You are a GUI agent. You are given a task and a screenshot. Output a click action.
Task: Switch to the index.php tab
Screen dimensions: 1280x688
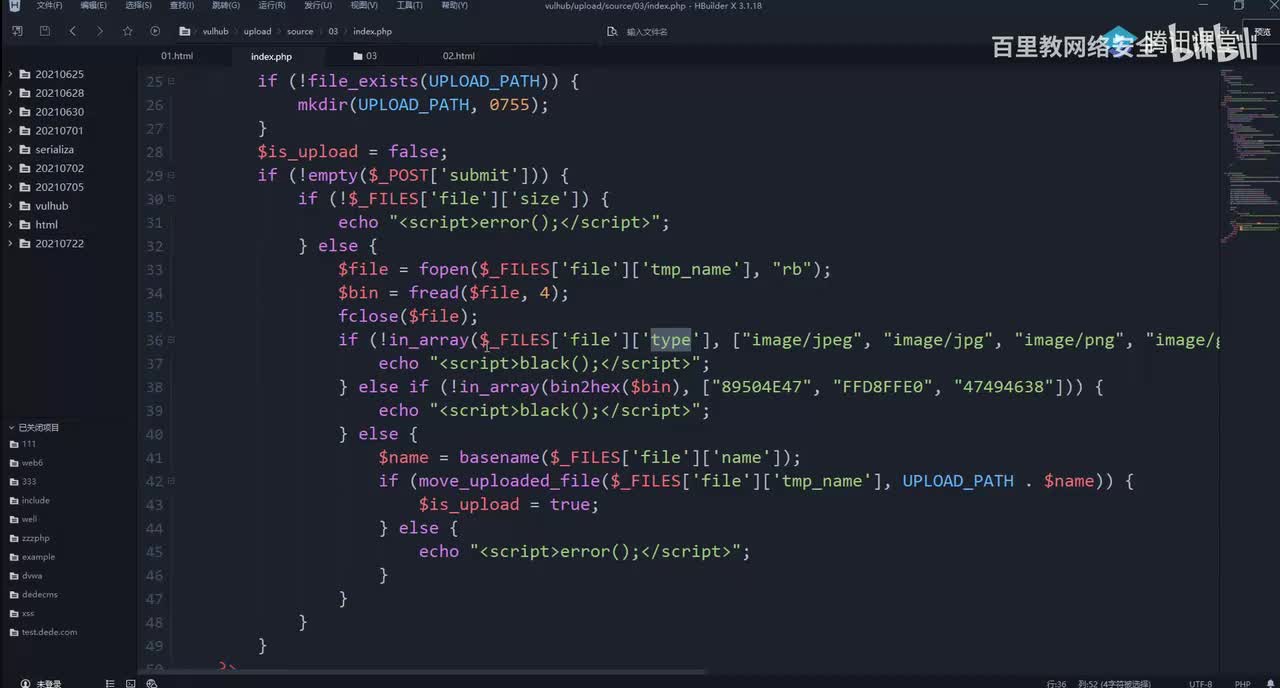(x=271, y=56)
